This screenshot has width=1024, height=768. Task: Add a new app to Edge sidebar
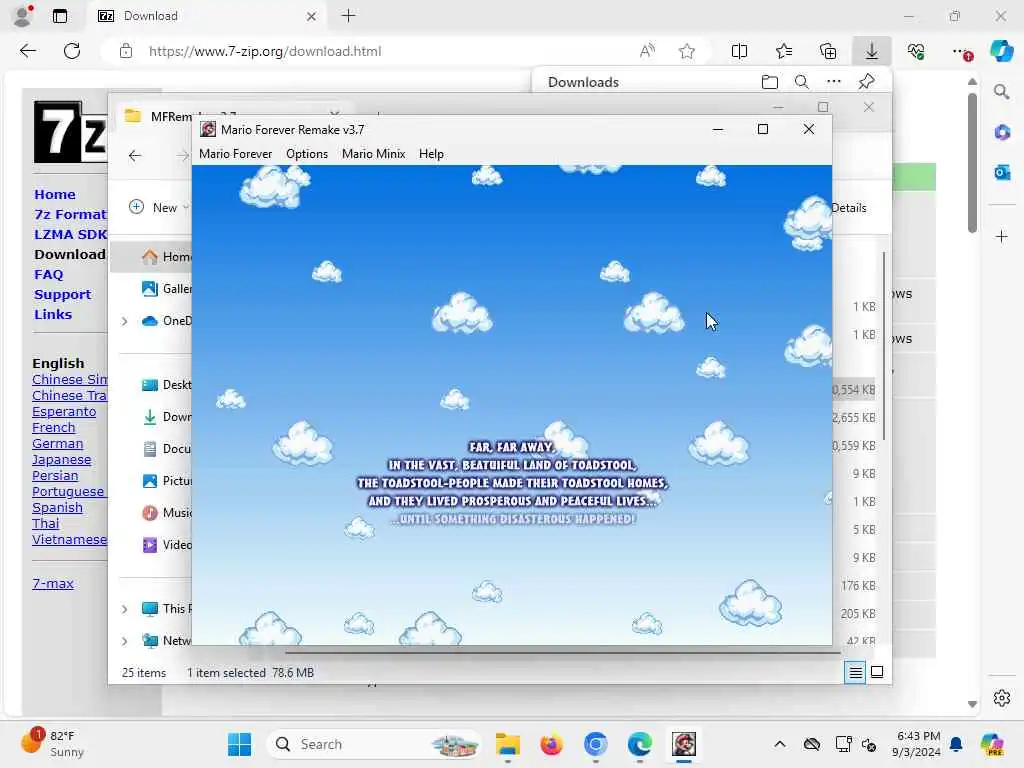[1002, 236]
